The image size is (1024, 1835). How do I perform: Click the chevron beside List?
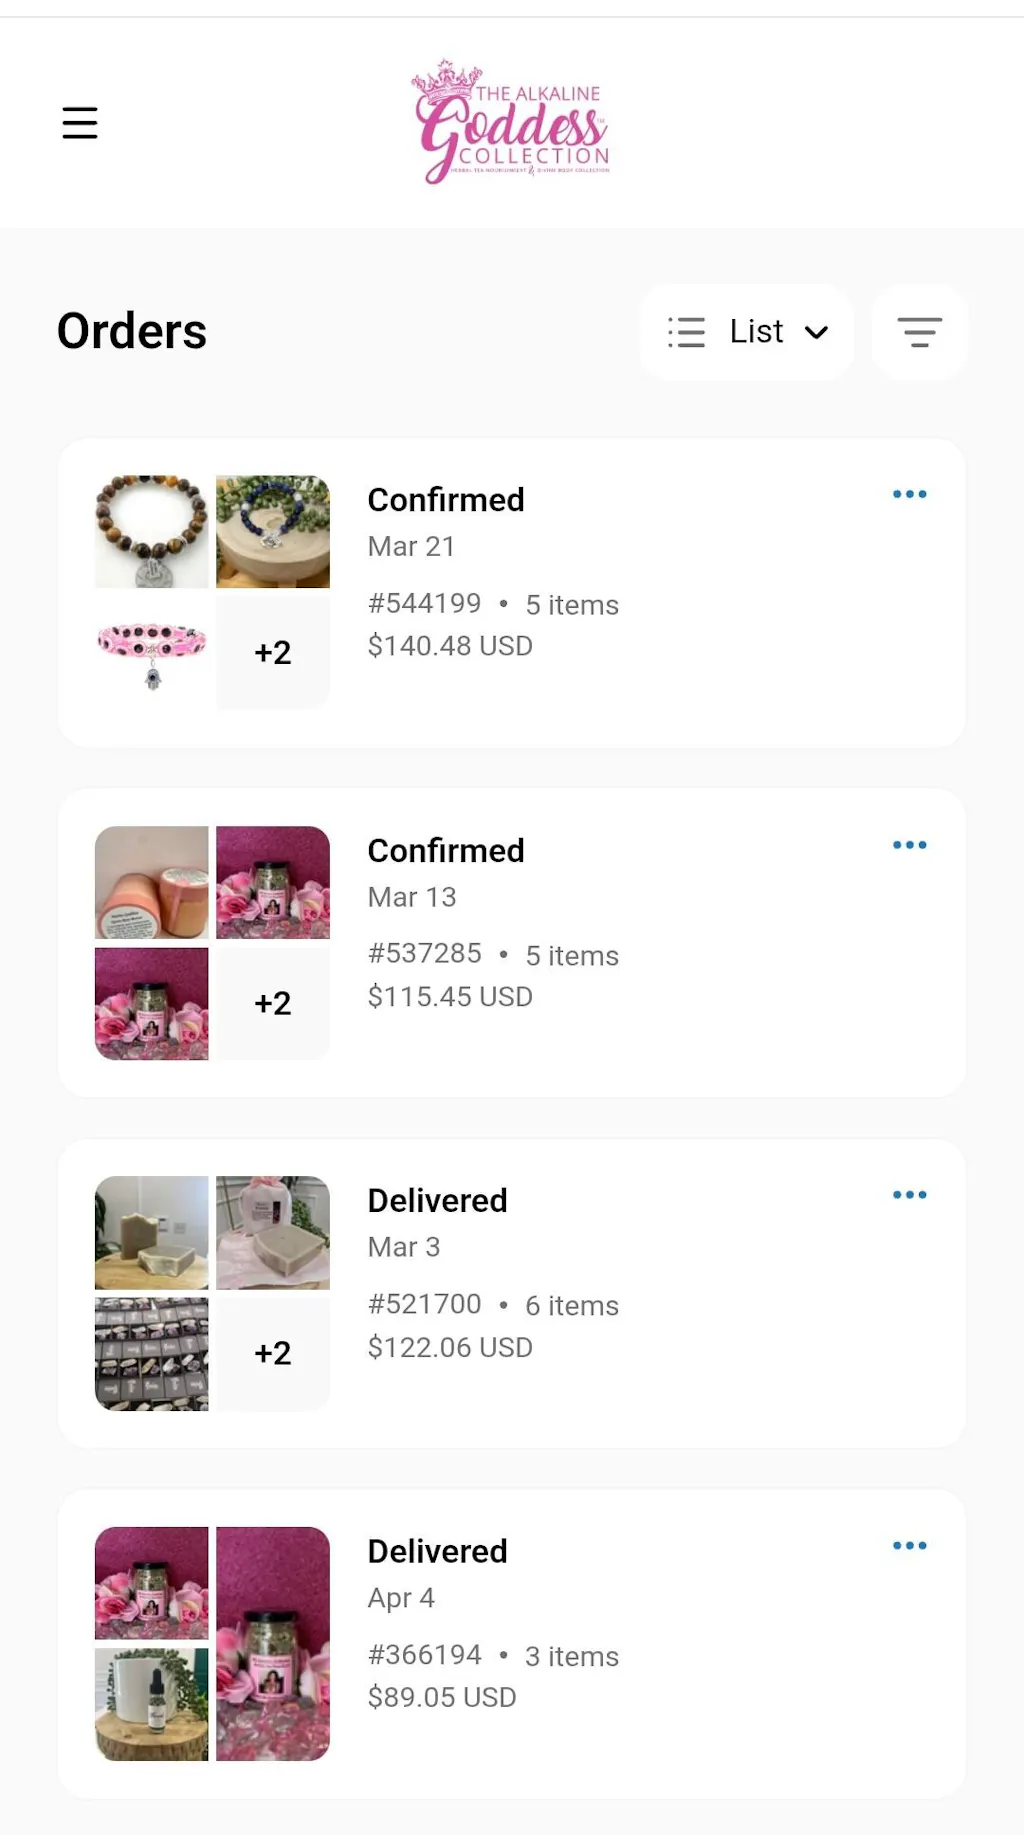pyautogui.click(x=817, y=332)
